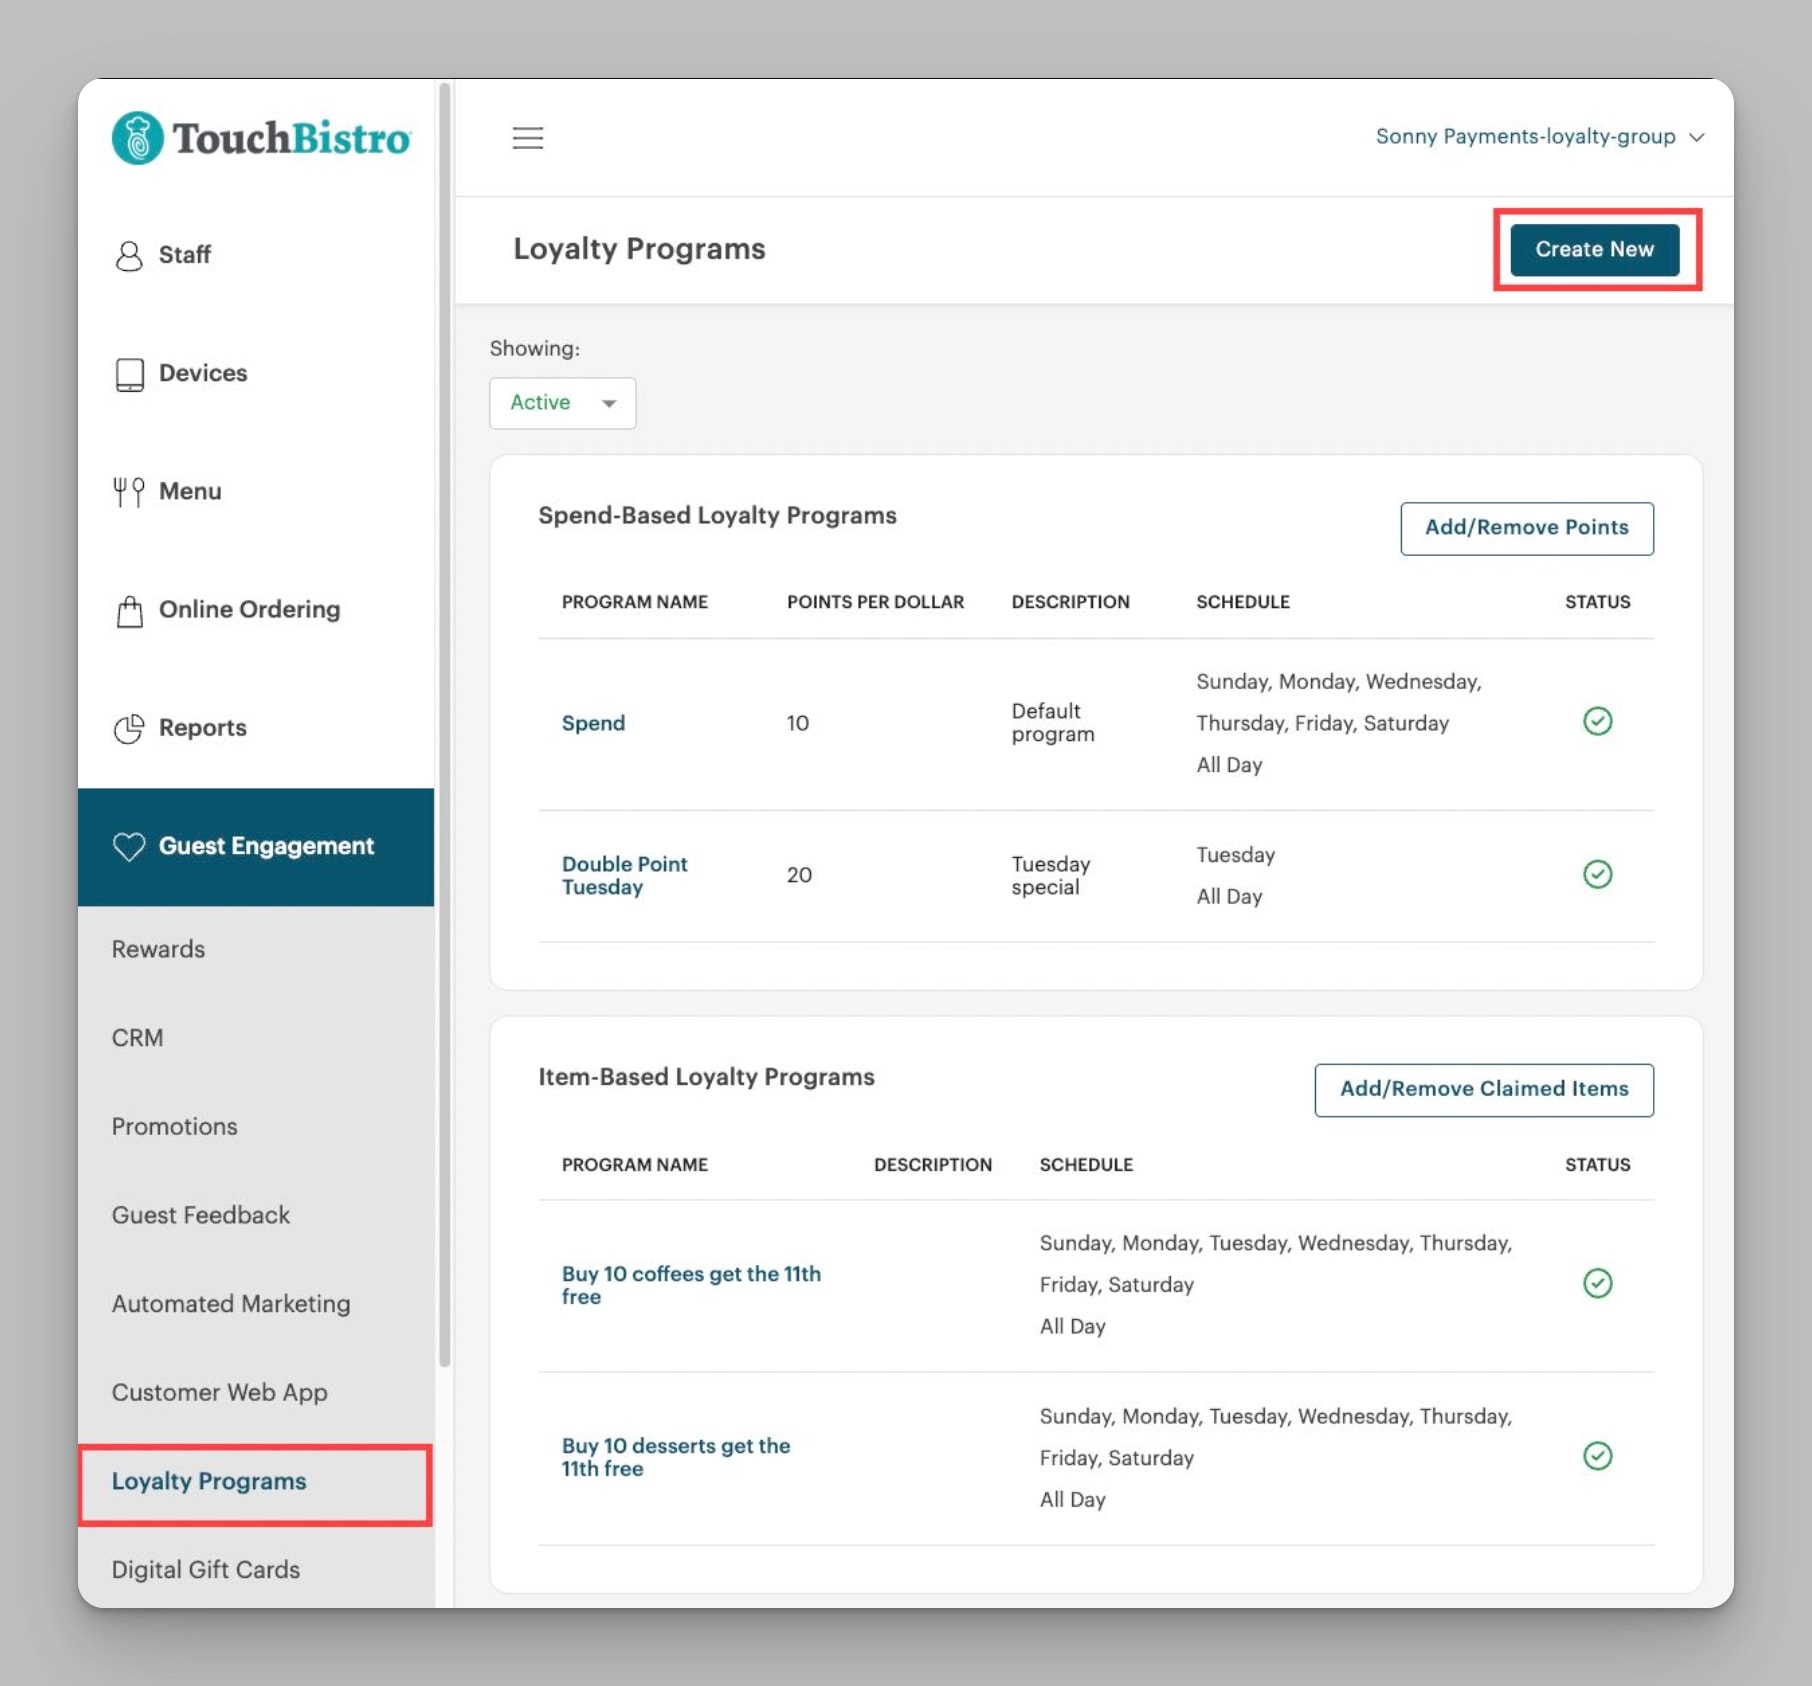Open the Reports section
Image resolution: width=1812 pixels, height=1686 pixels.
click(x=256, y=728)
